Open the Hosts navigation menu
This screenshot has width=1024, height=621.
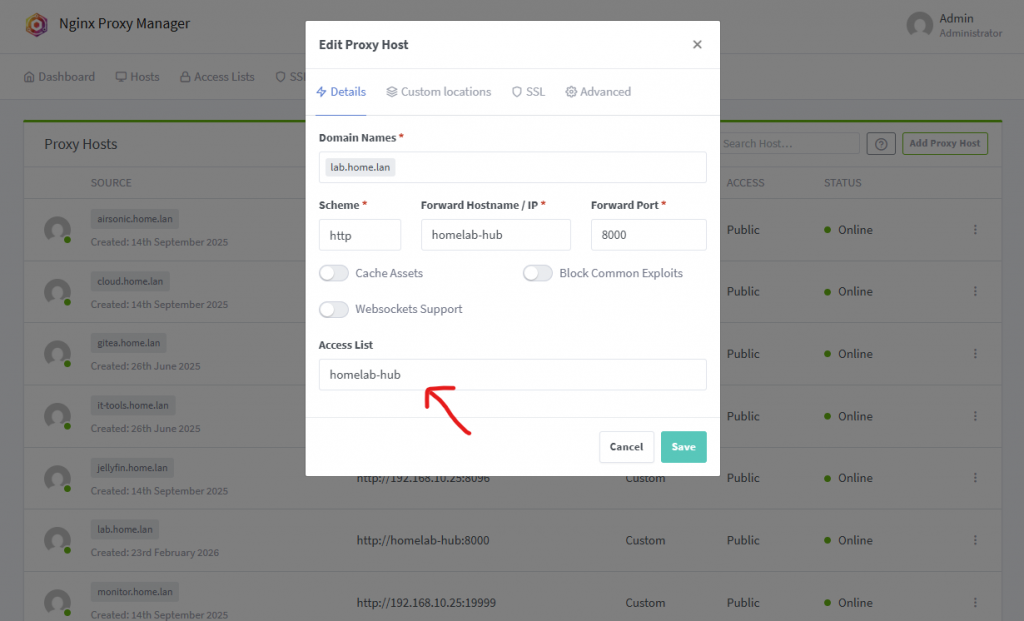[137, 77]
